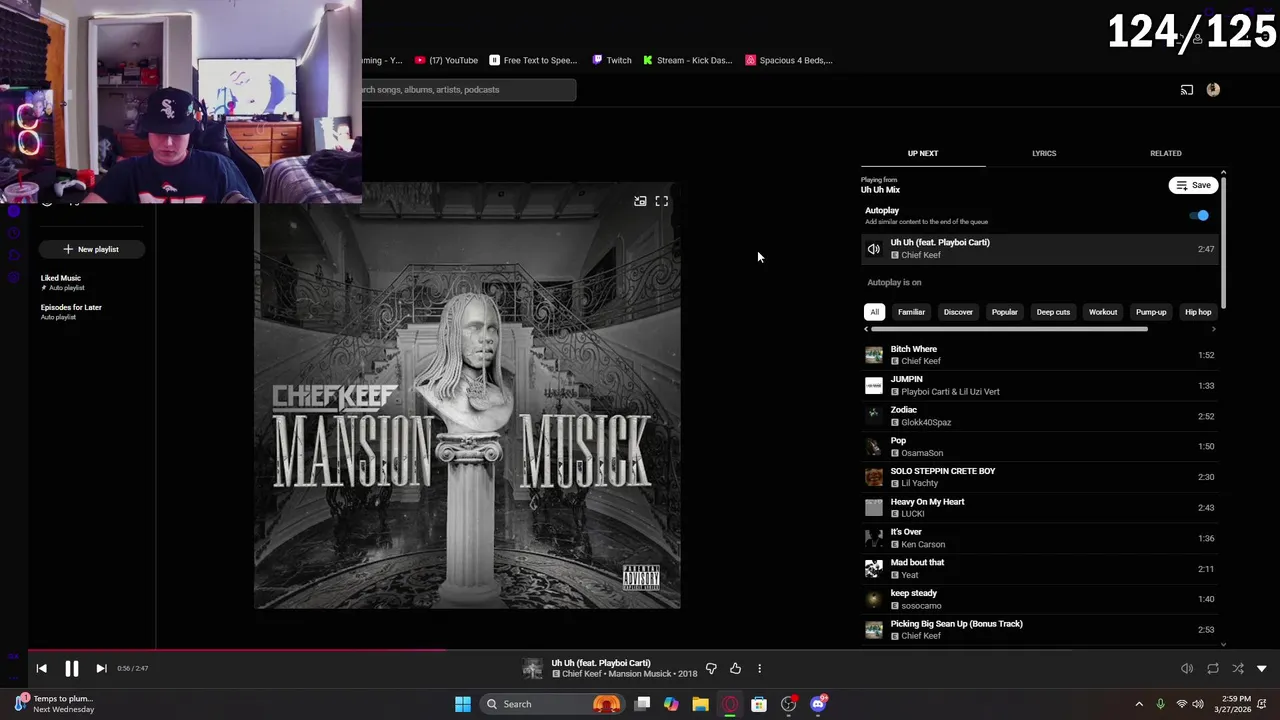The height and width of the screenshot is (720, 1280).
Task: Click right arrow of filter chip scrollbar
Action: pyautogui.click(x=1214, y=329)
